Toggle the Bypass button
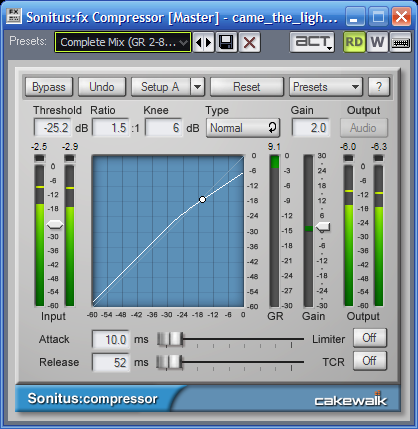This screenshot has height=429, width=418. pyautogui.click(x=49, y=87)
